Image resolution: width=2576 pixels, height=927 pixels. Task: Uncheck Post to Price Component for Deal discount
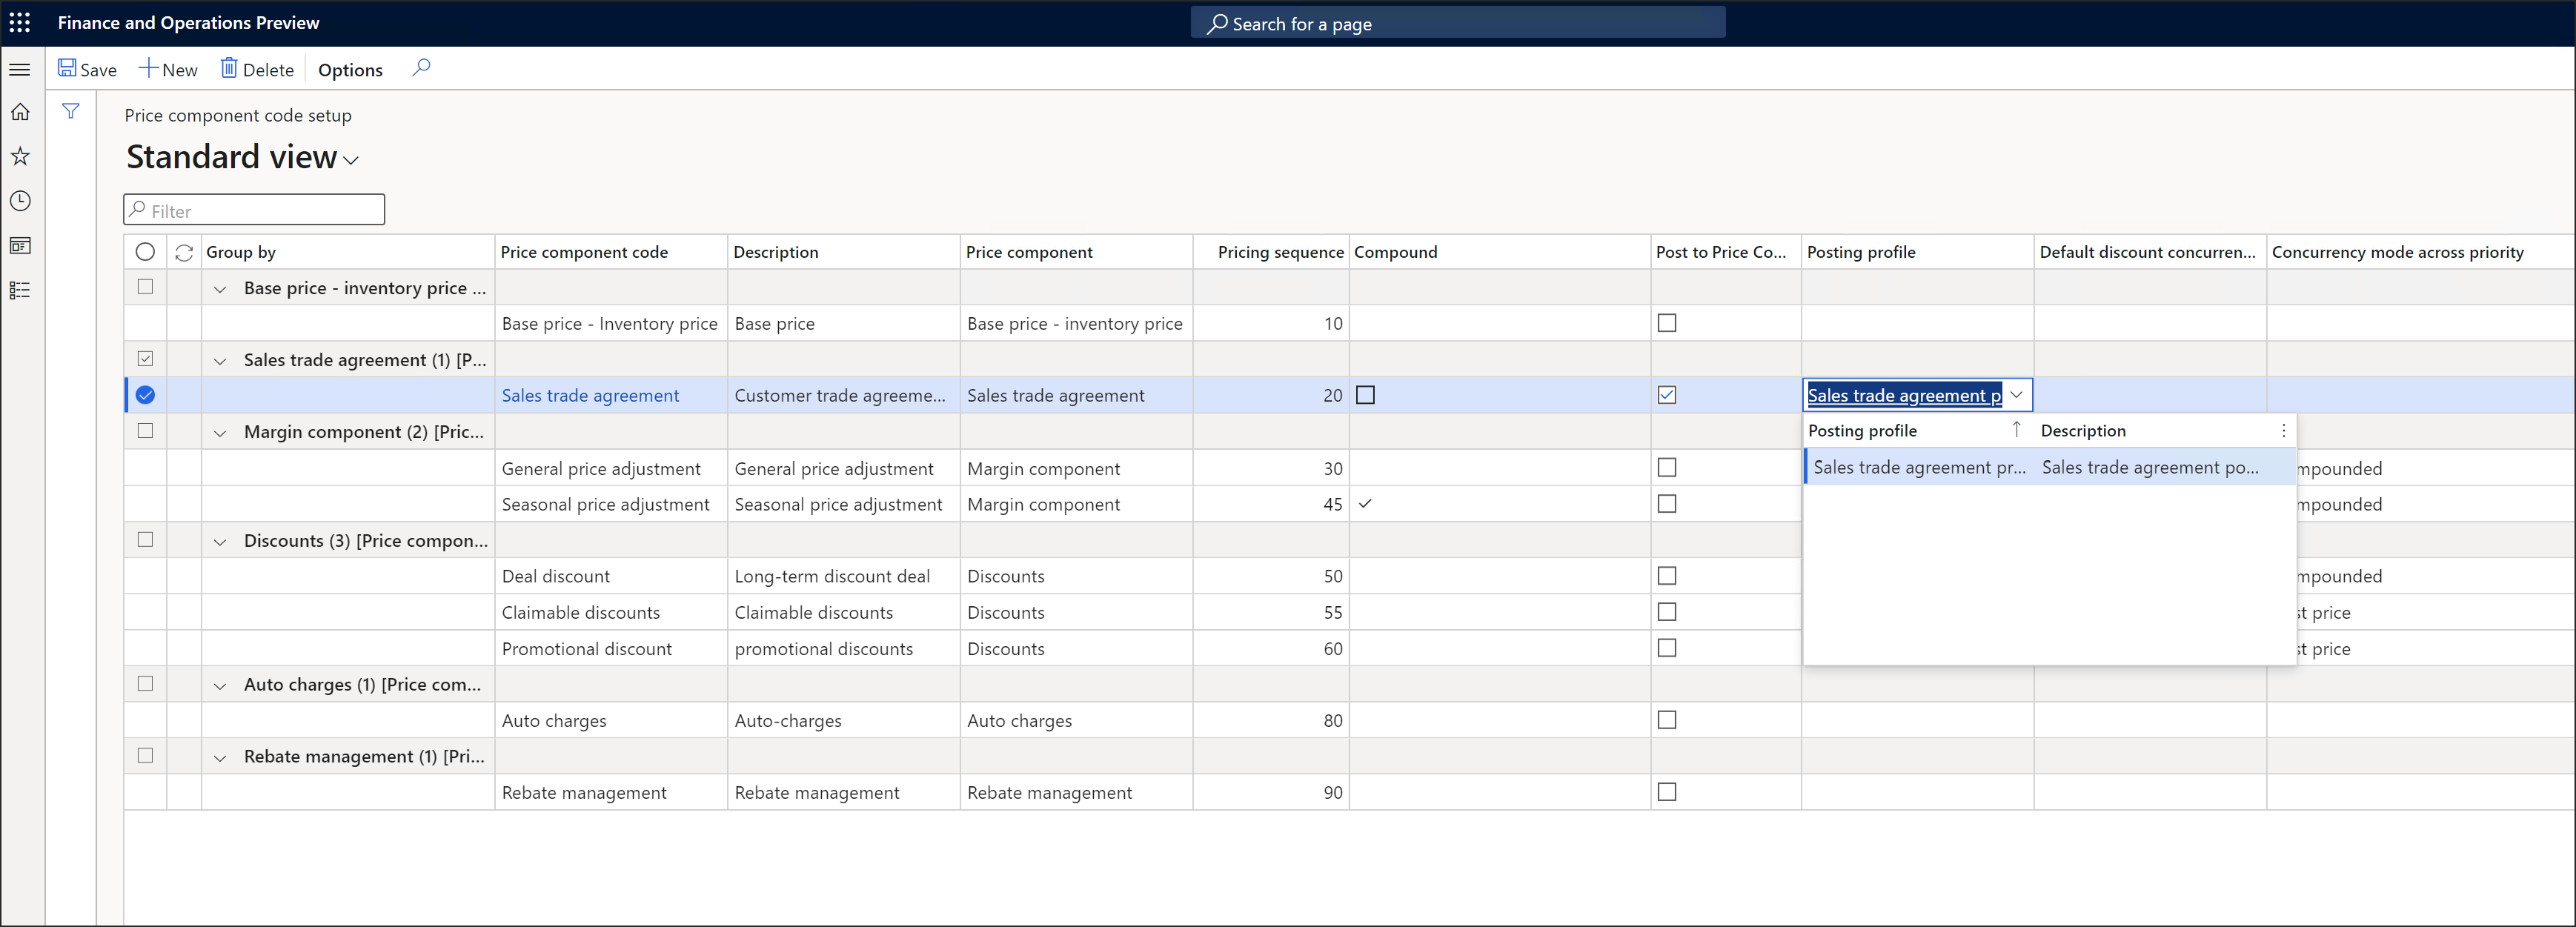[x=1666, y=575]
